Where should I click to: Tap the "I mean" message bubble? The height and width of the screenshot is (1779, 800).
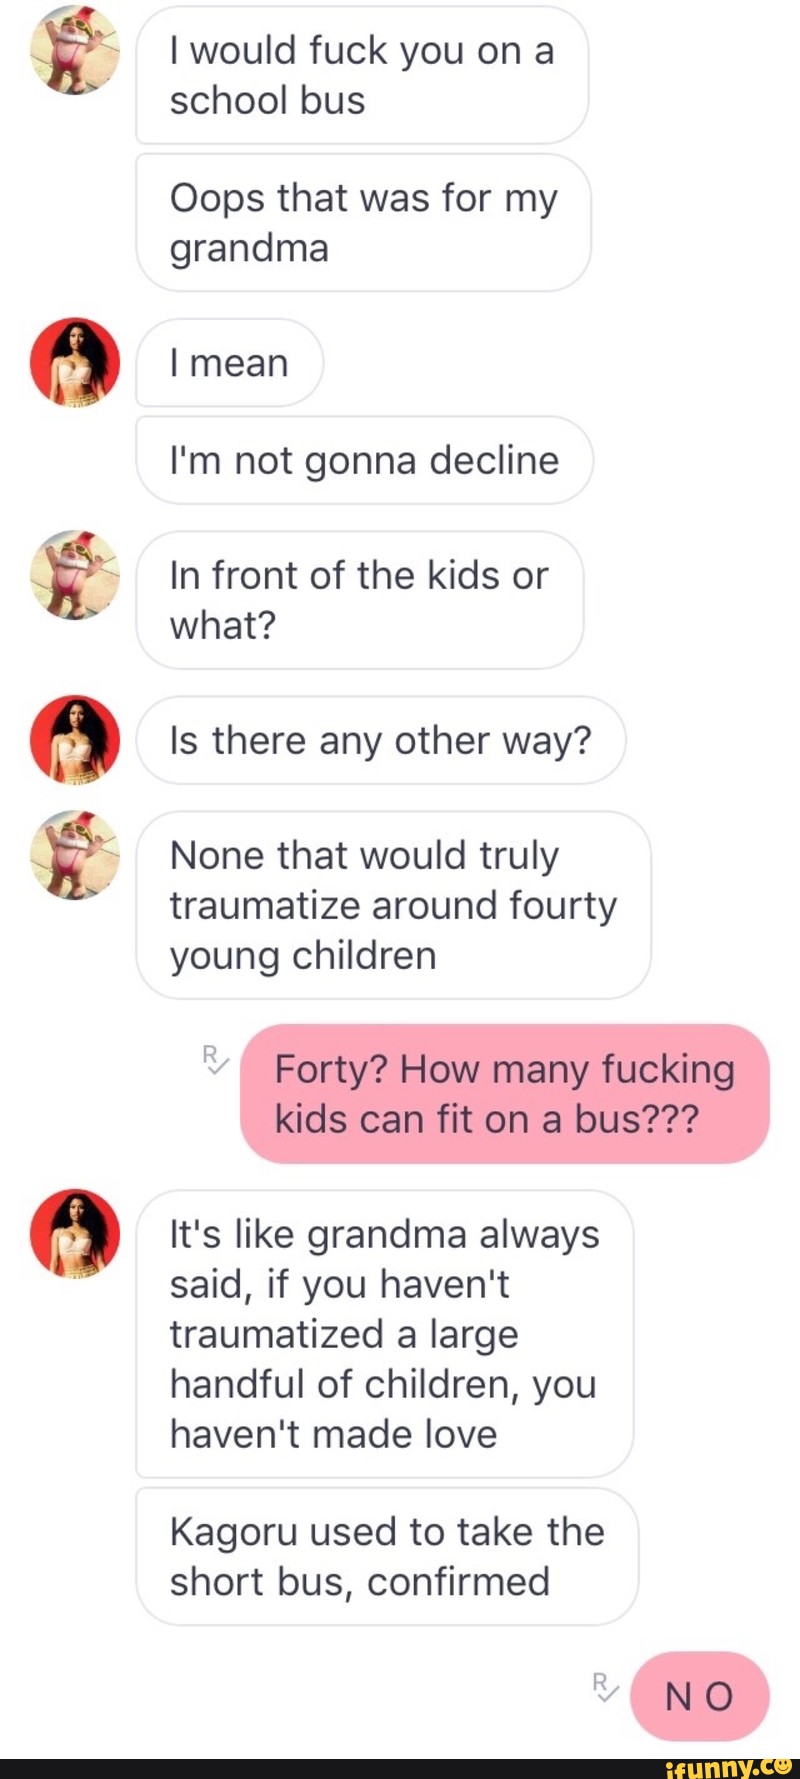point(230,363)
